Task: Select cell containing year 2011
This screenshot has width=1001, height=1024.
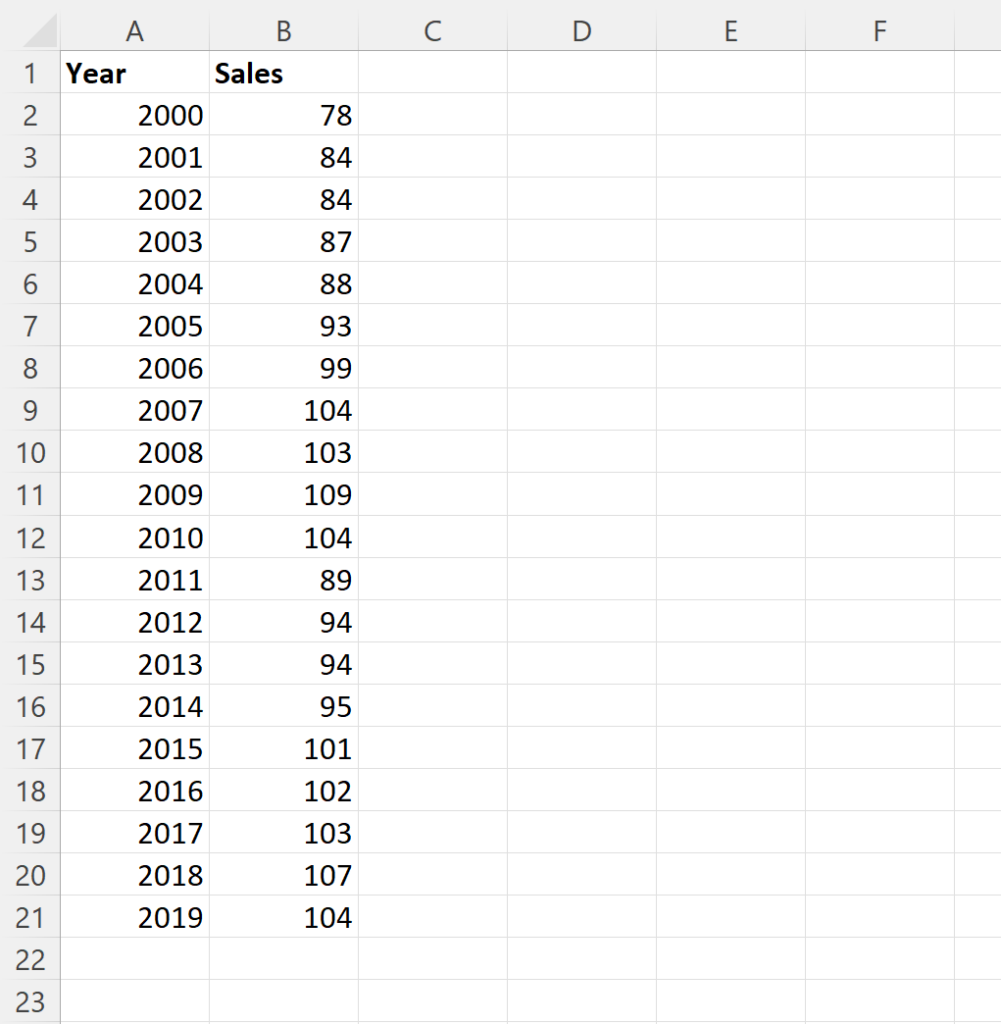Action: [x=135, y=579]
